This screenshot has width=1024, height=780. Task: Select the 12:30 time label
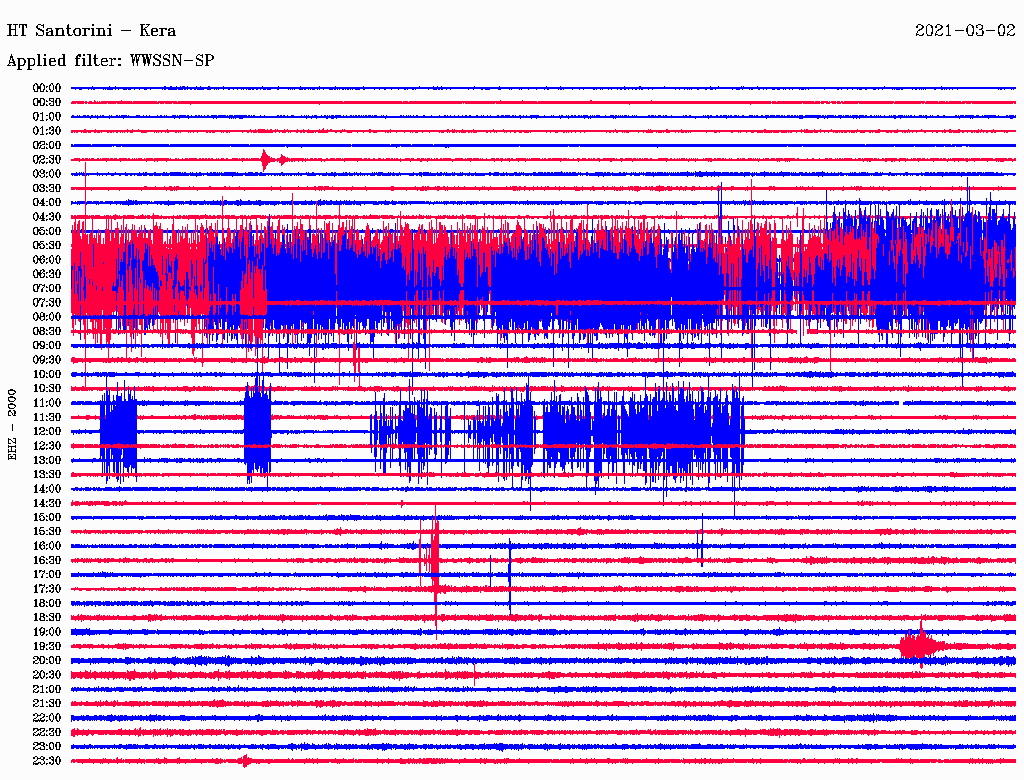click(47, 446)
